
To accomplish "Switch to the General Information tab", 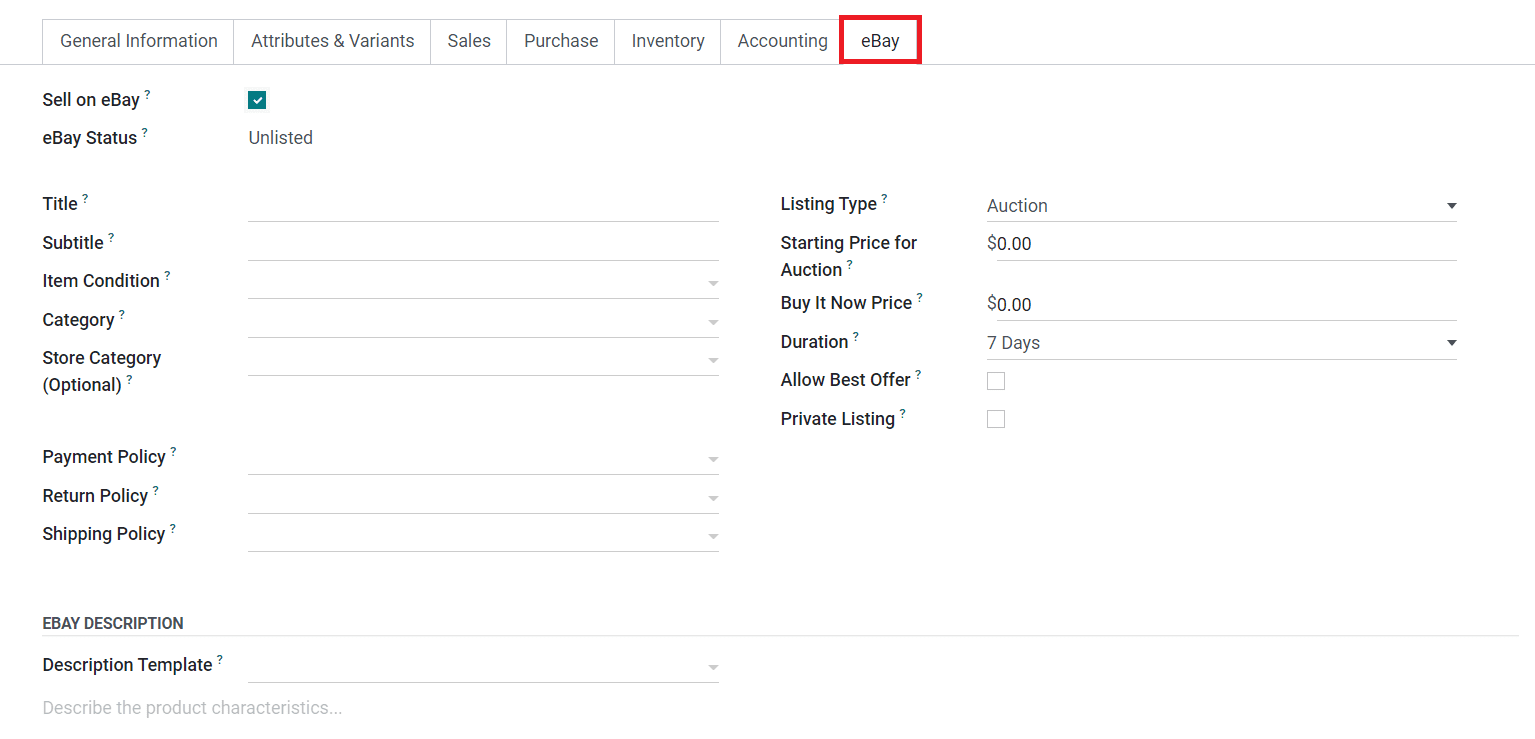I will tap(139, 41).
